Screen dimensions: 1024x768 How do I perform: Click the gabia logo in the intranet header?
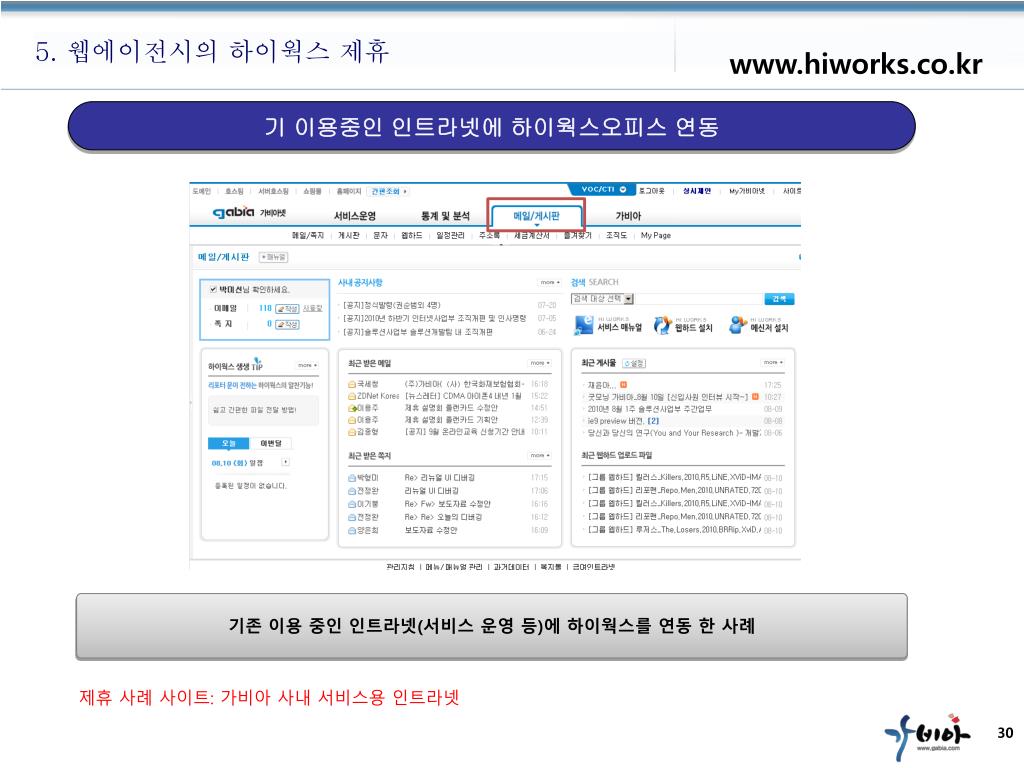tap(233, 212)
